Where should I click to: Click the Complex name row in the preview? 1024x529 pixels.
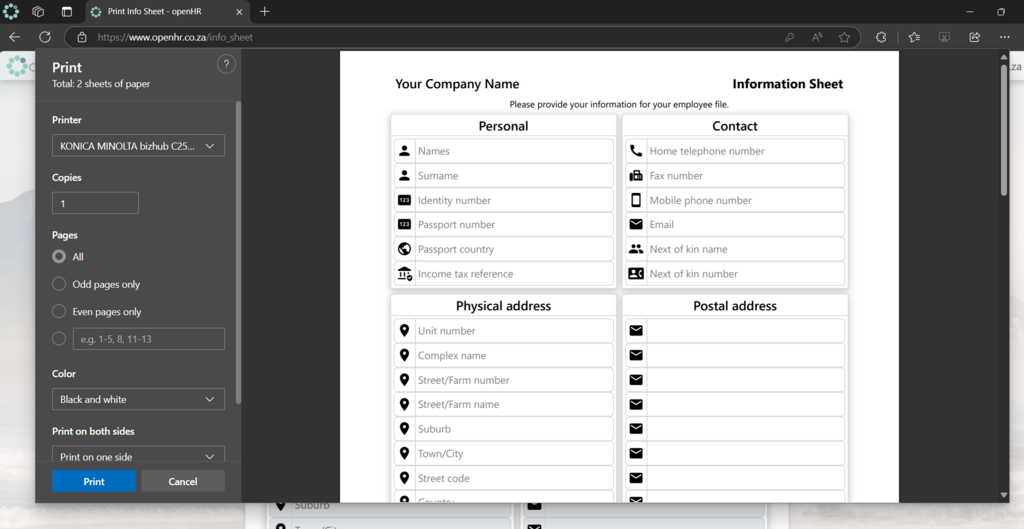504,355
